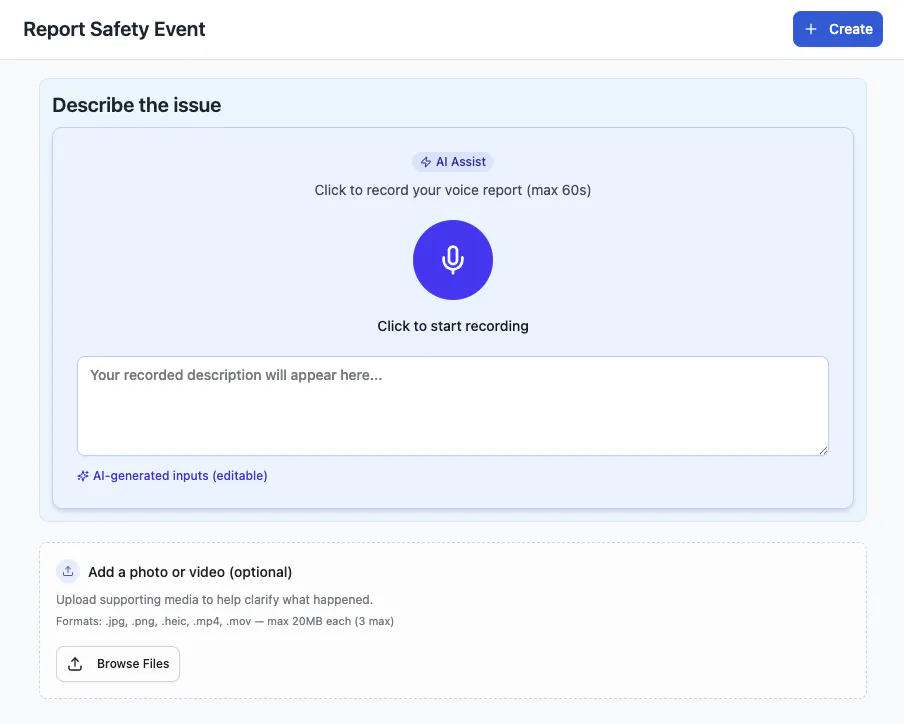
Task: Click the upload icon next to Add a photo
Action: (x=68, y=571)
